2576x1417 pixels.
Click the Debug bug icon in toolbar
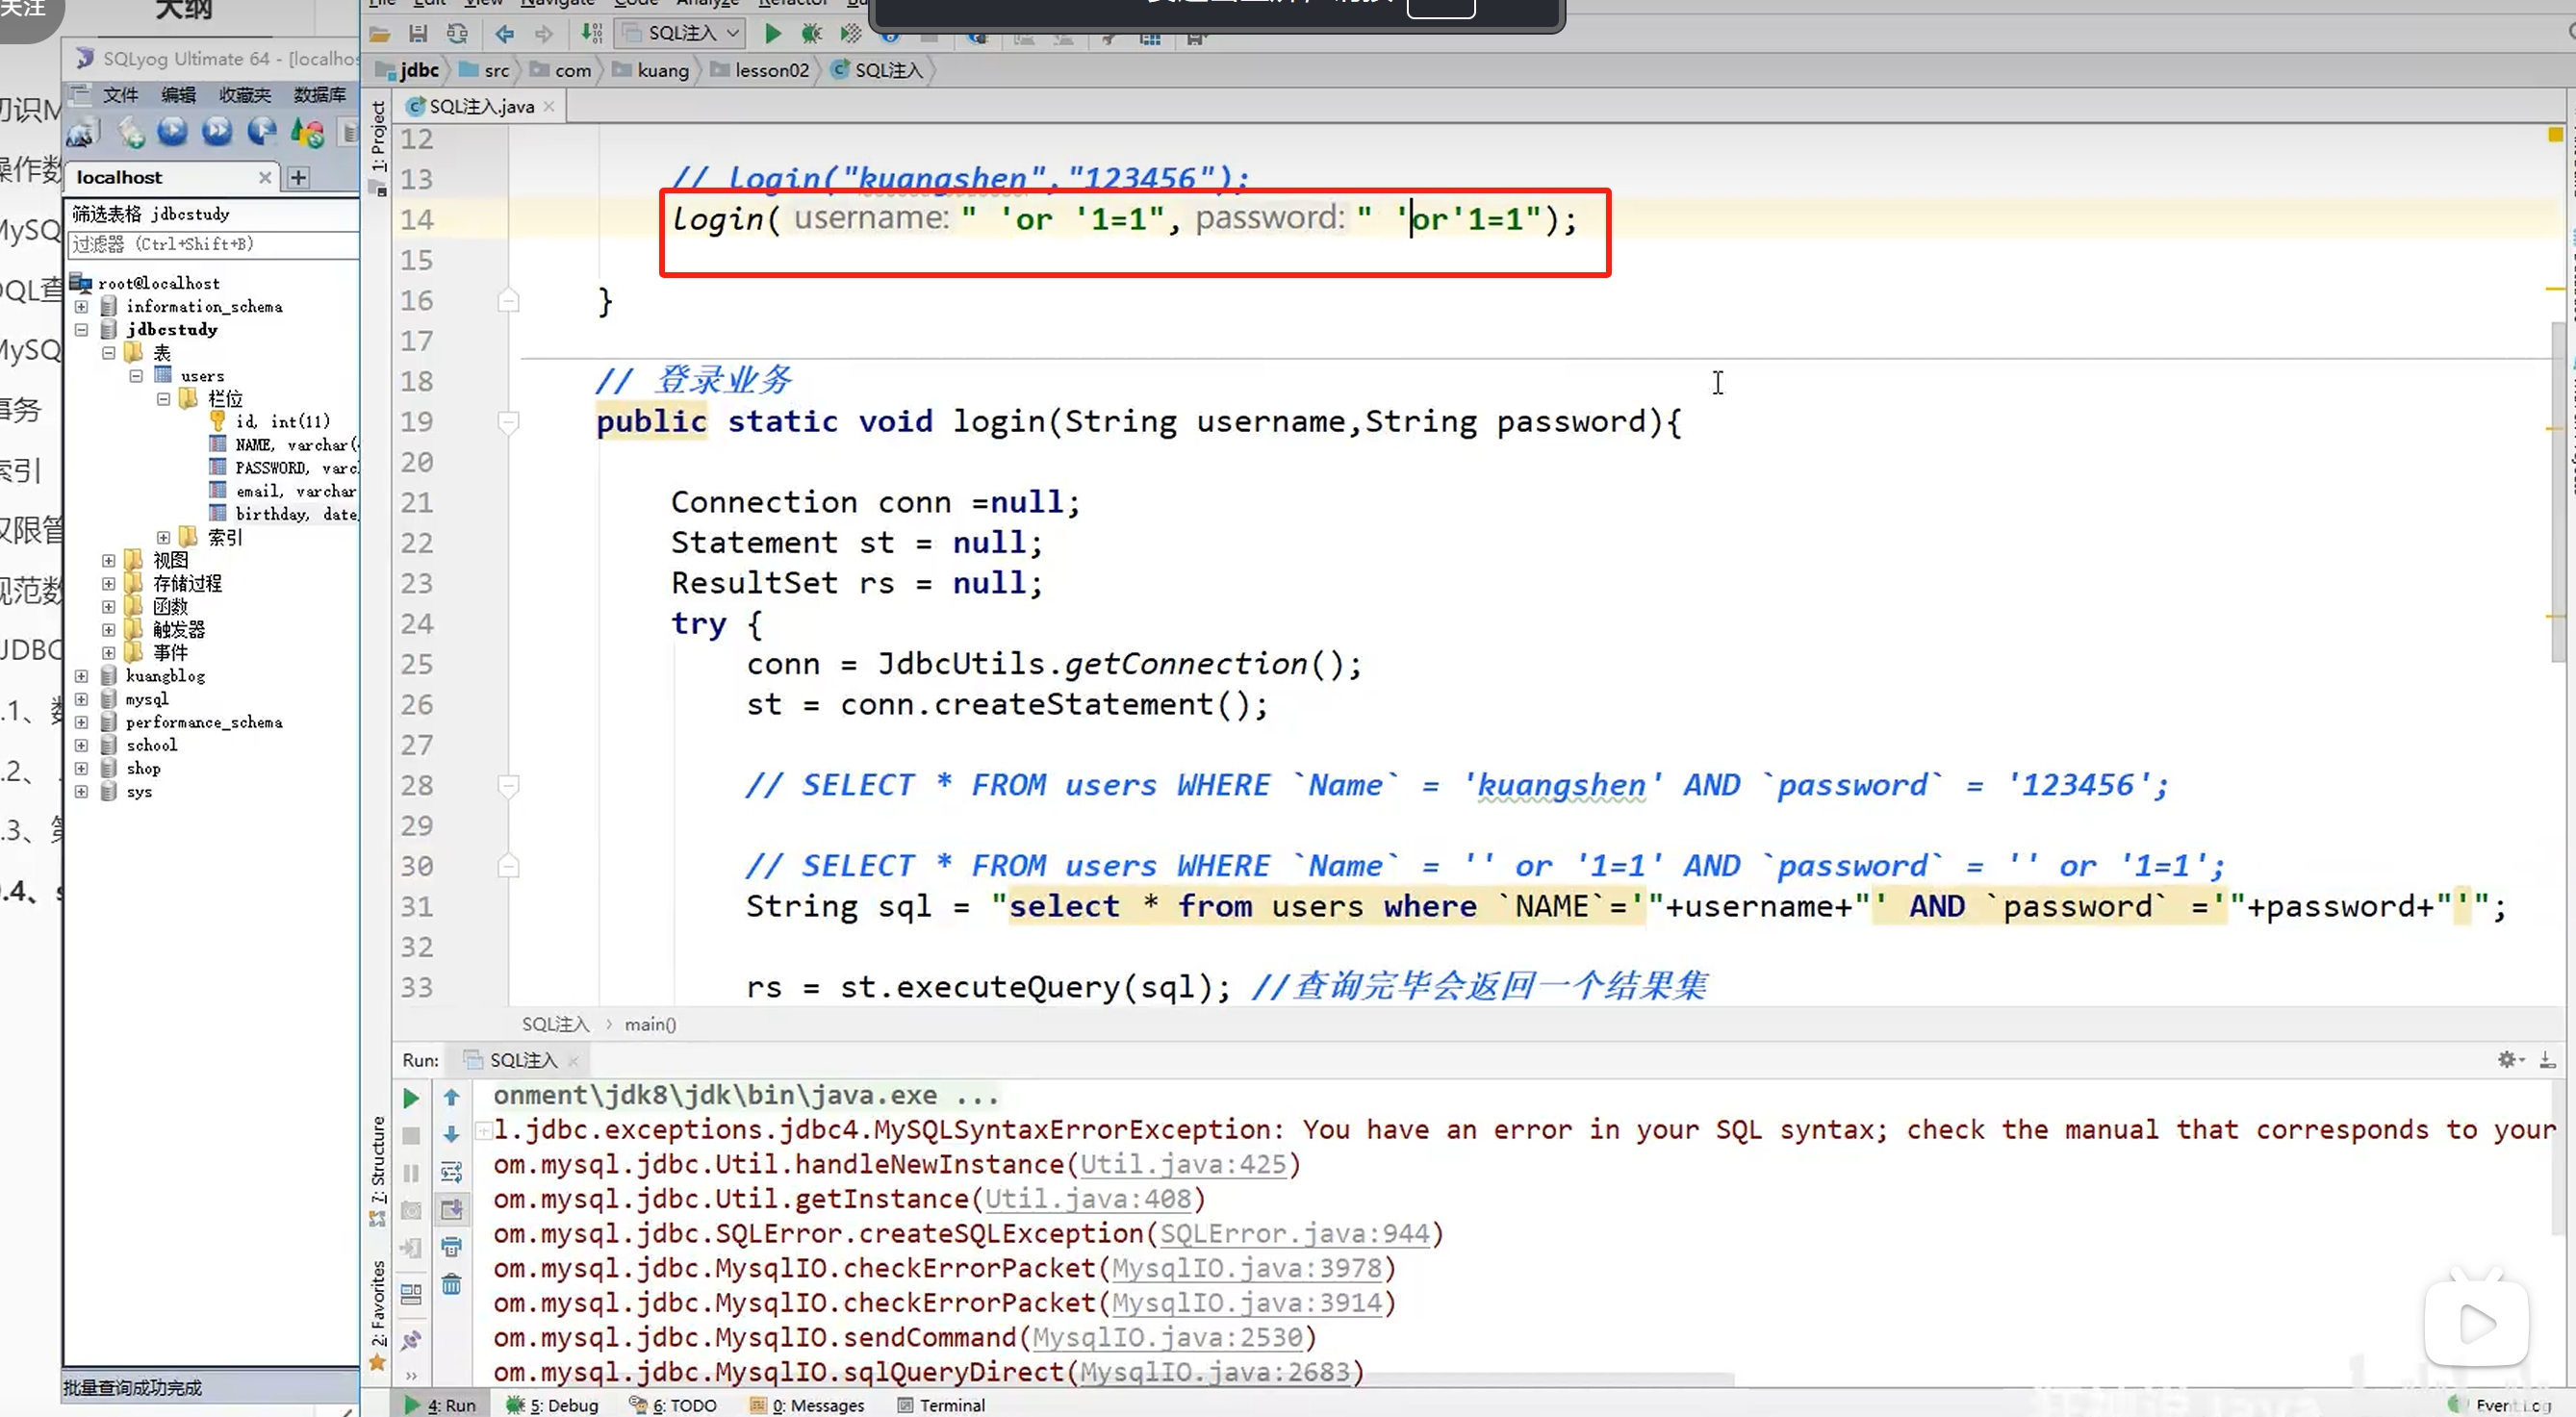811,34
